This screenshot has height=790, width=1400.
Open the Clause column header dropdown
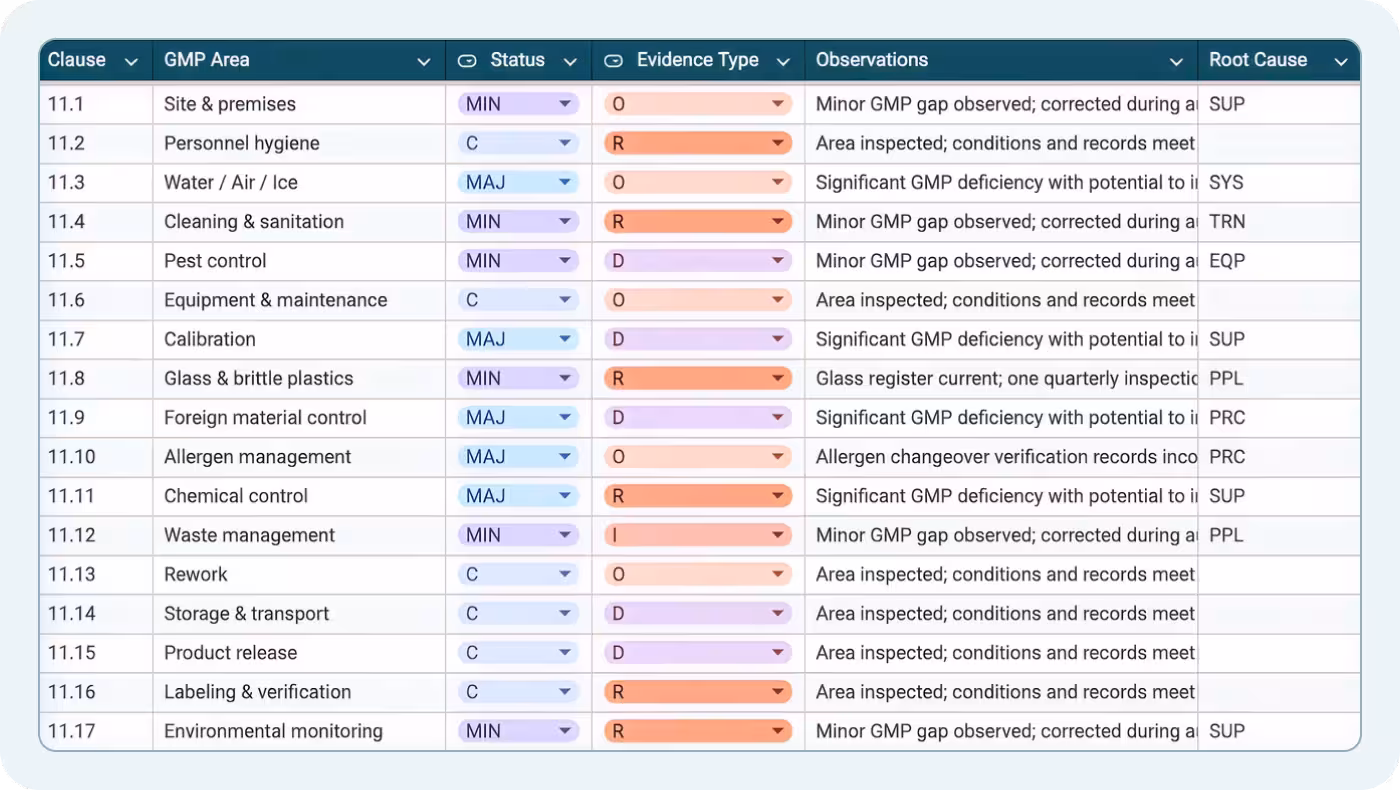[131, 60]
